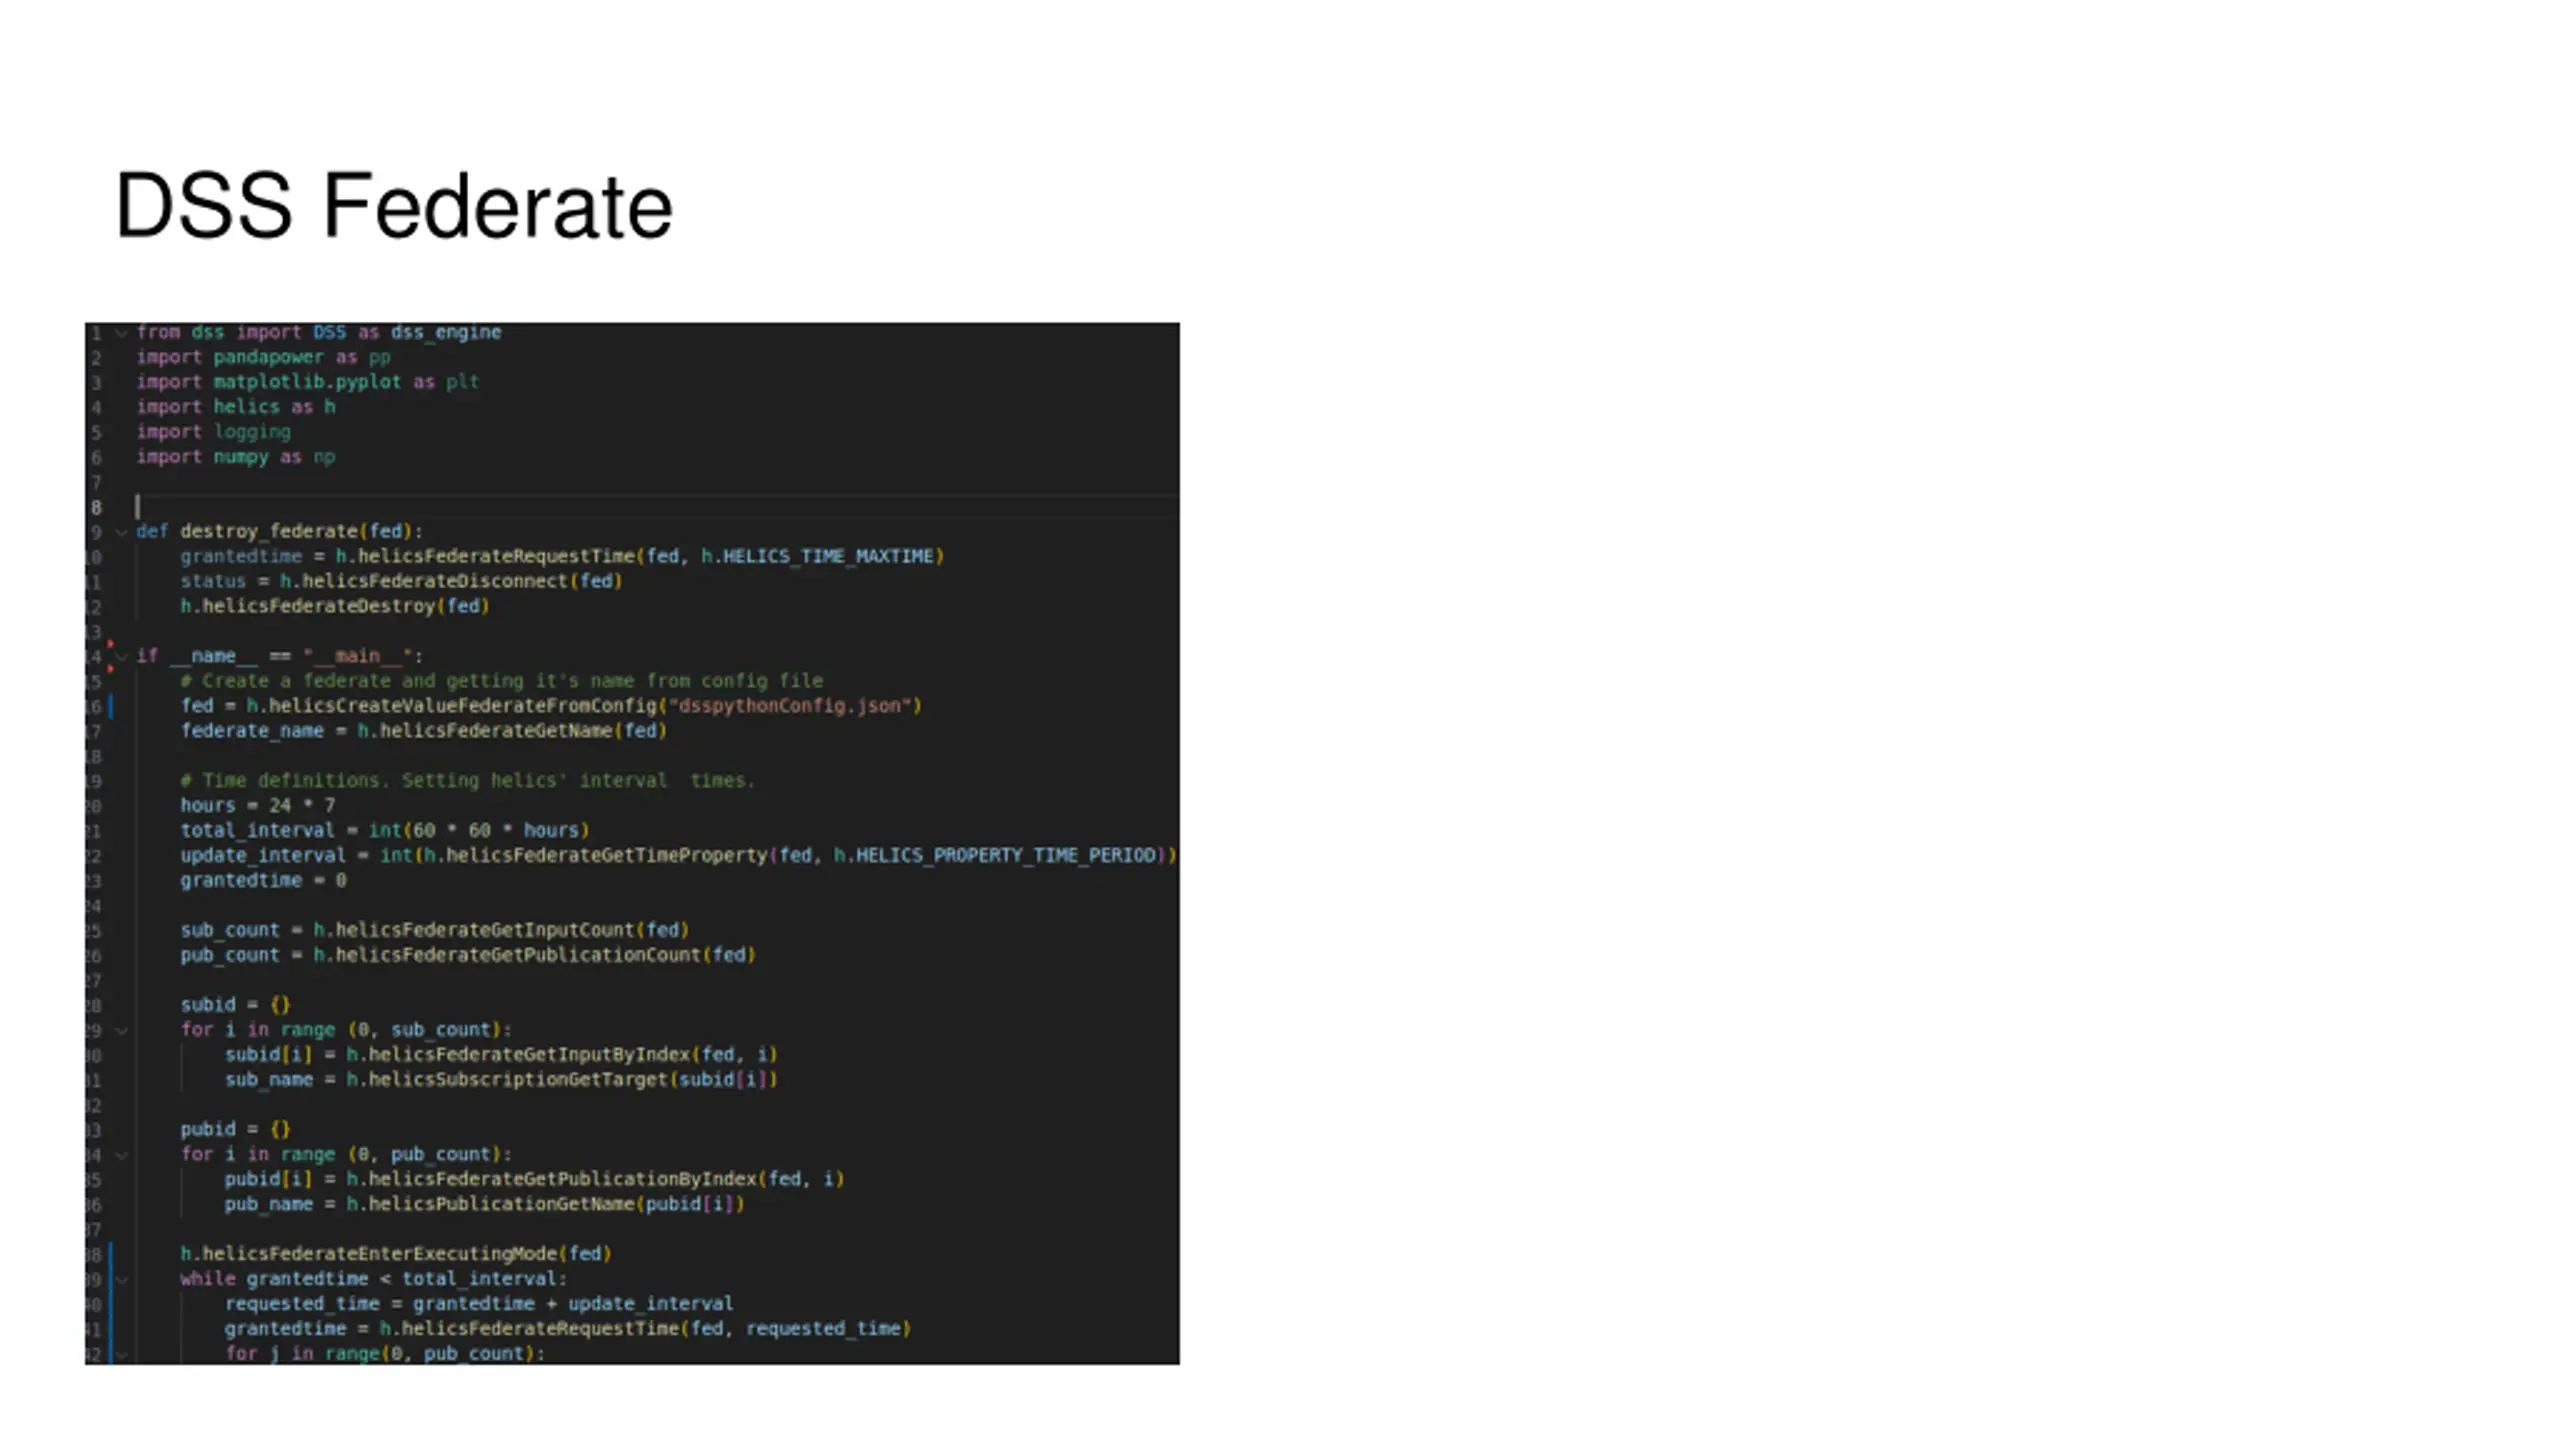
Task: Fold the 'for i in range sub_count' loop
Action: [121, 1030]
